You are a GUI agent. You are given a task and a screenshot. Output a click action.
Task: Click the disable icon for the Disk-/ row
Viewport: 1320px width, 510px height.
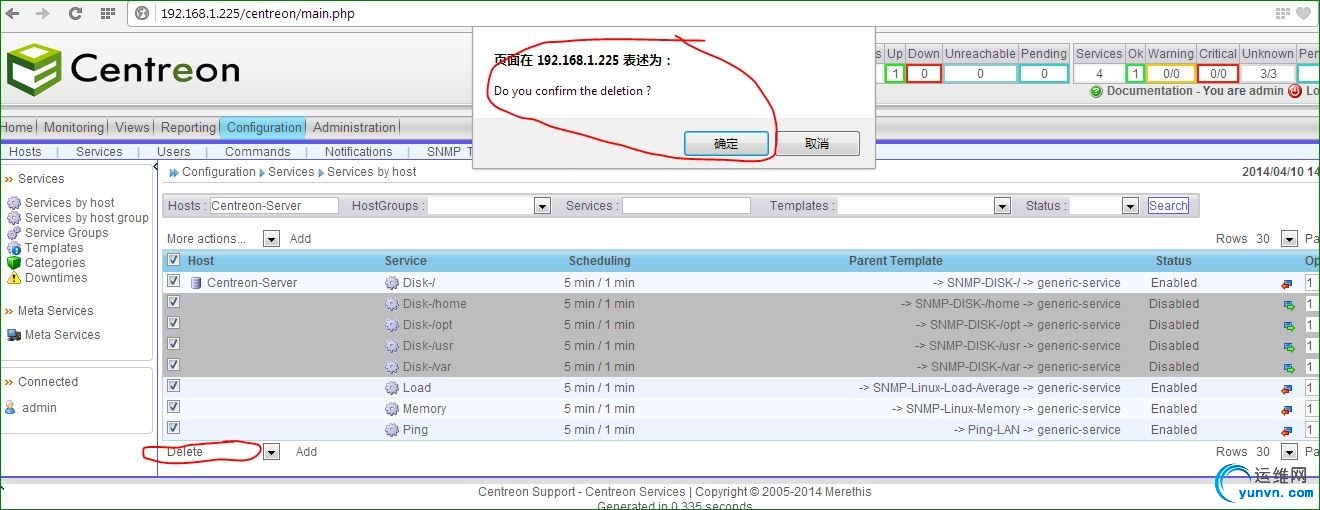click(x=1287, y=284)
